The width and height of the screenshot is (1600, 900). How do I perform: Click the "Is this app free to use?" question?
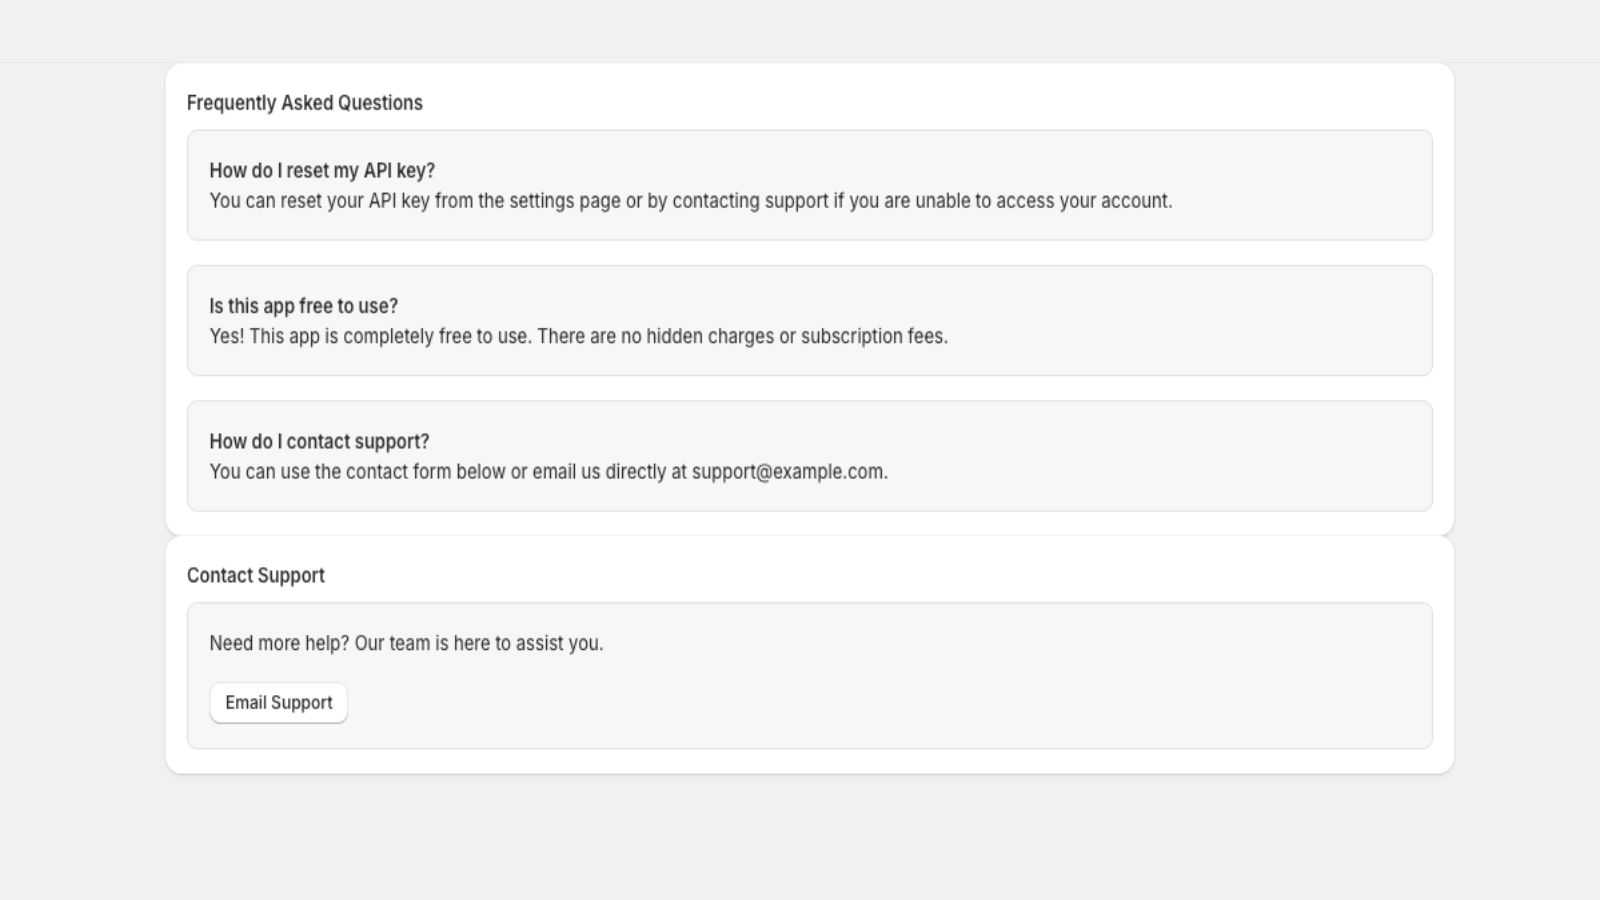point(303,306)
